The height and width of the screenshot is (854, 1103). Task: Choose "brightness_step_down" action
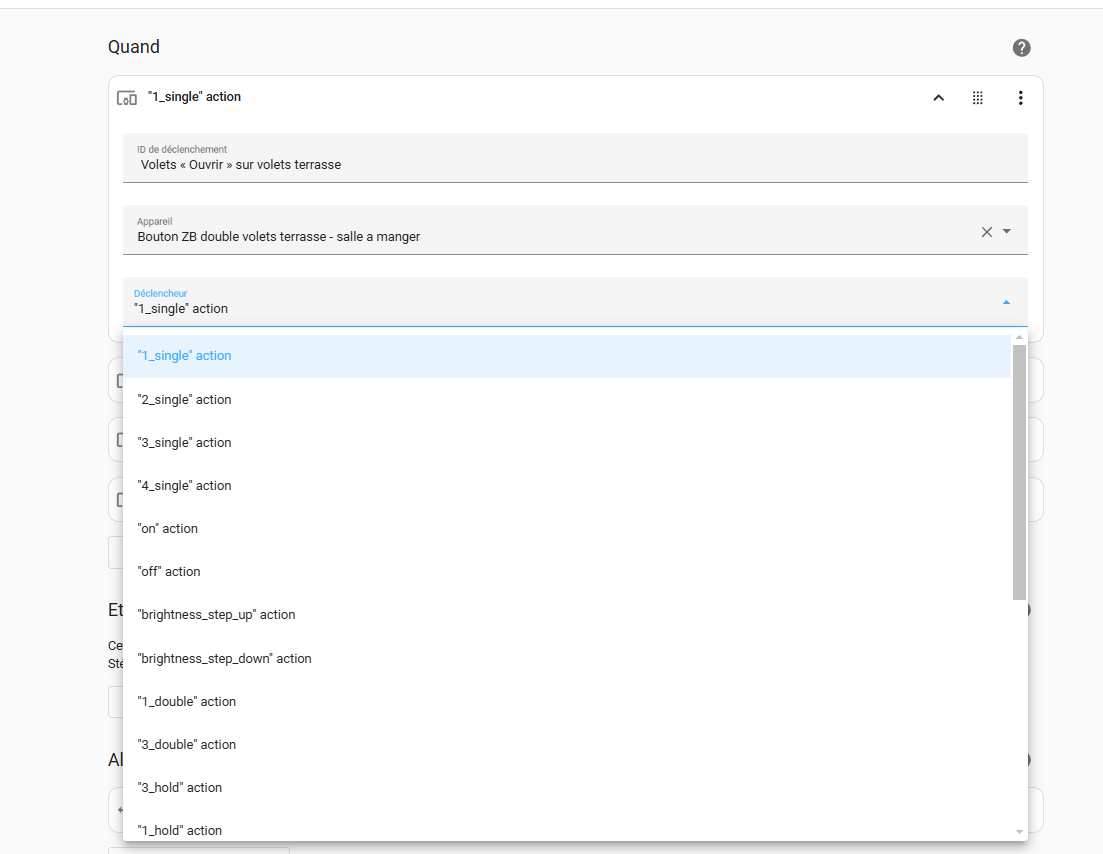[224, 659]
